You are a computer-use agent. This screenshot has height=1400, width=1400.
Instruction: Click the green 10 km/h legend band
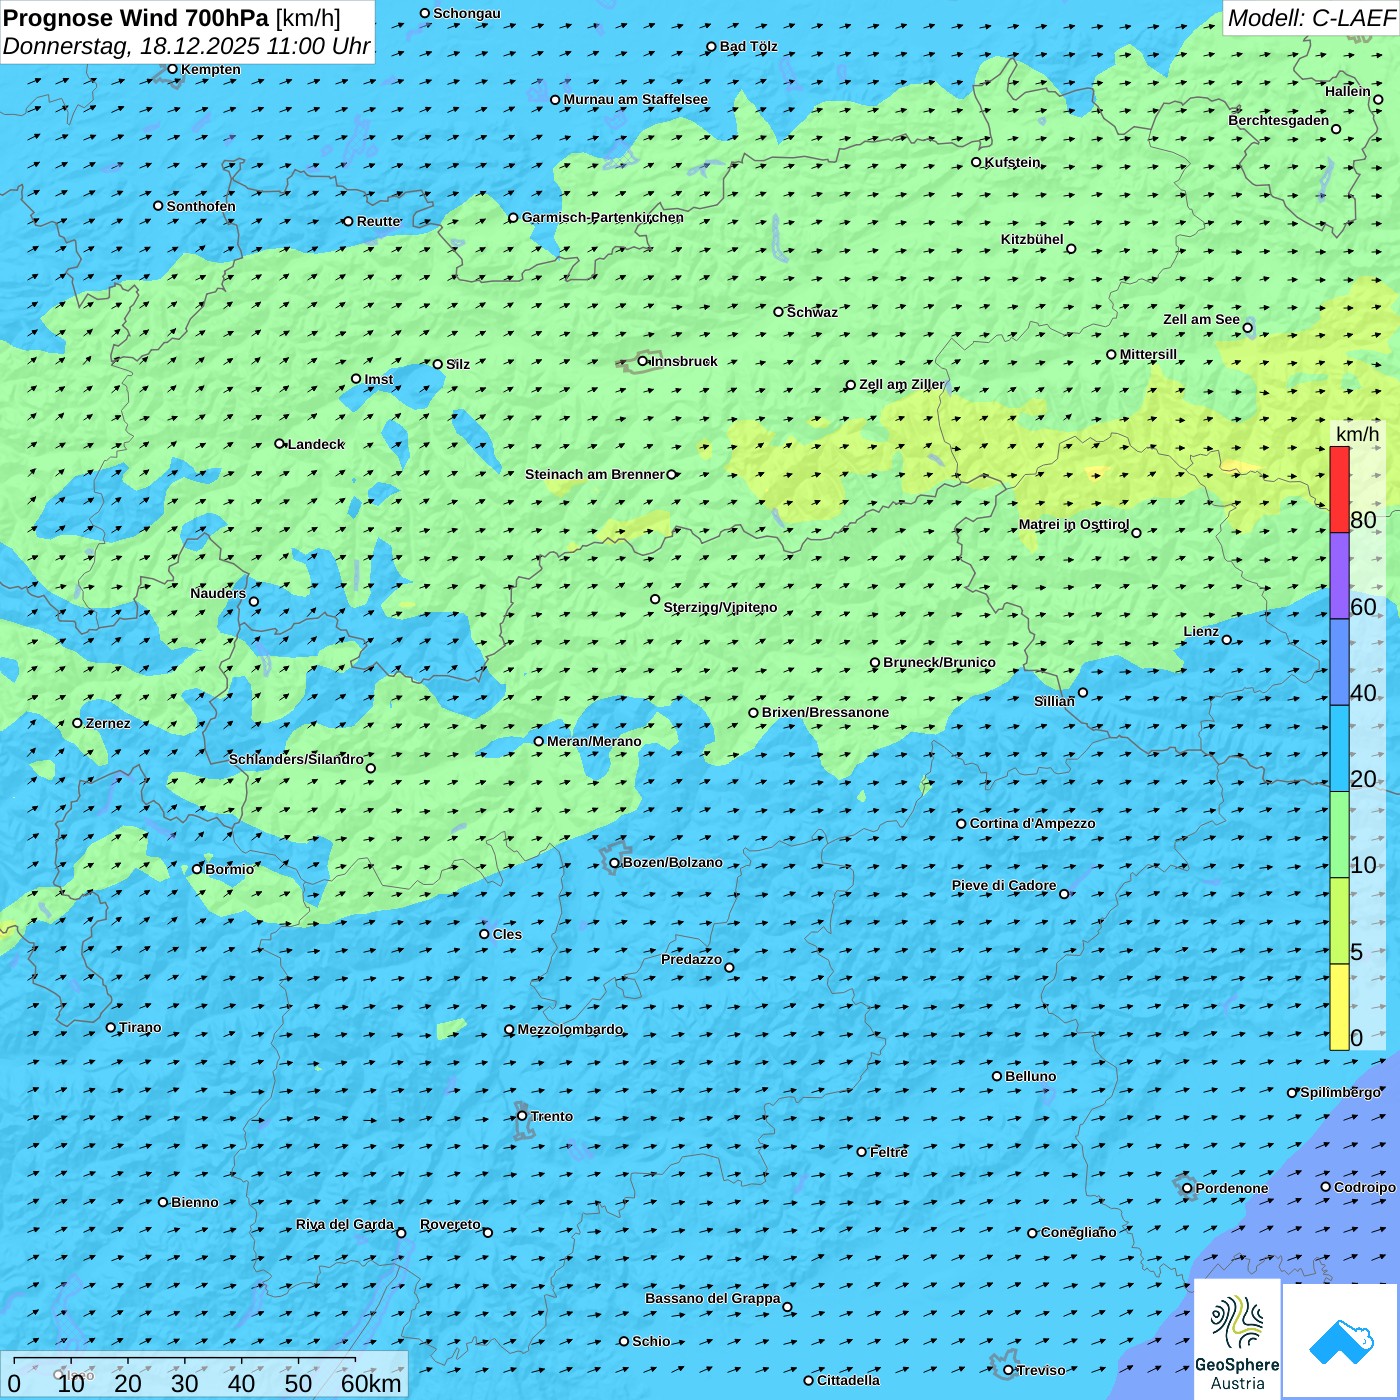point(1339,835)
